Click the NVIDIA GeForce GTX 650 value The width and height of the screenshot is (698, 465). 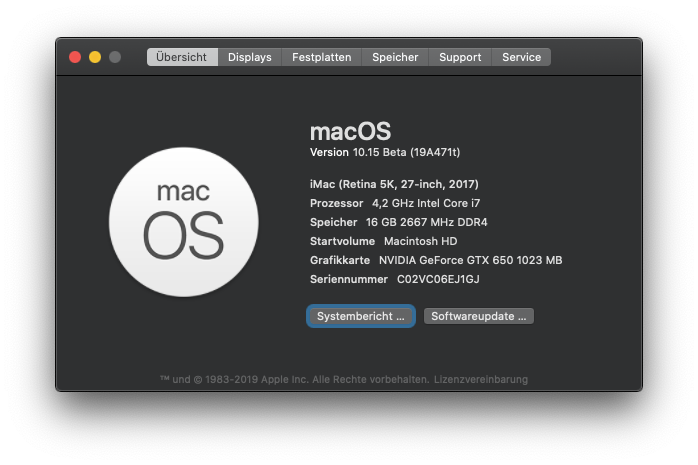470,260
